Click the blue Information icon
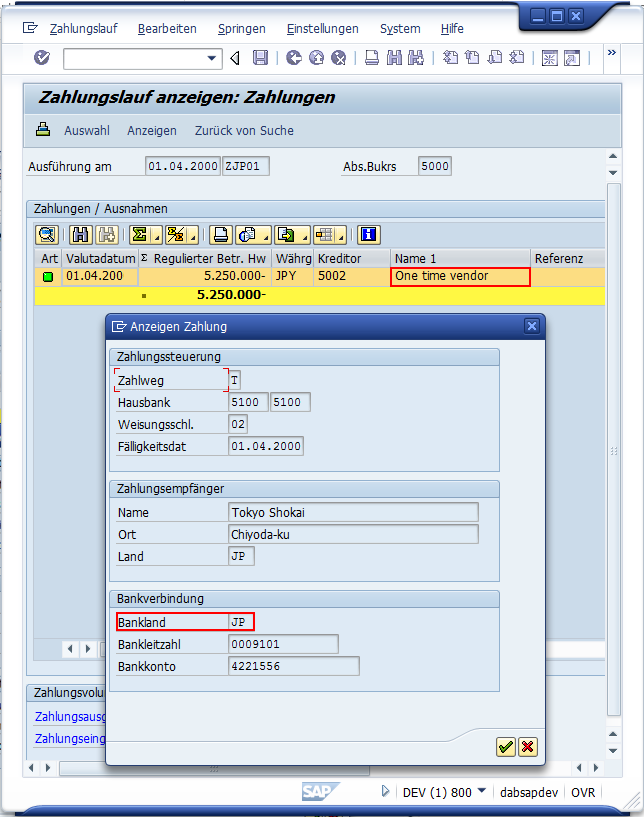Screen dimensions: 644x817 (x=369, y=235)
